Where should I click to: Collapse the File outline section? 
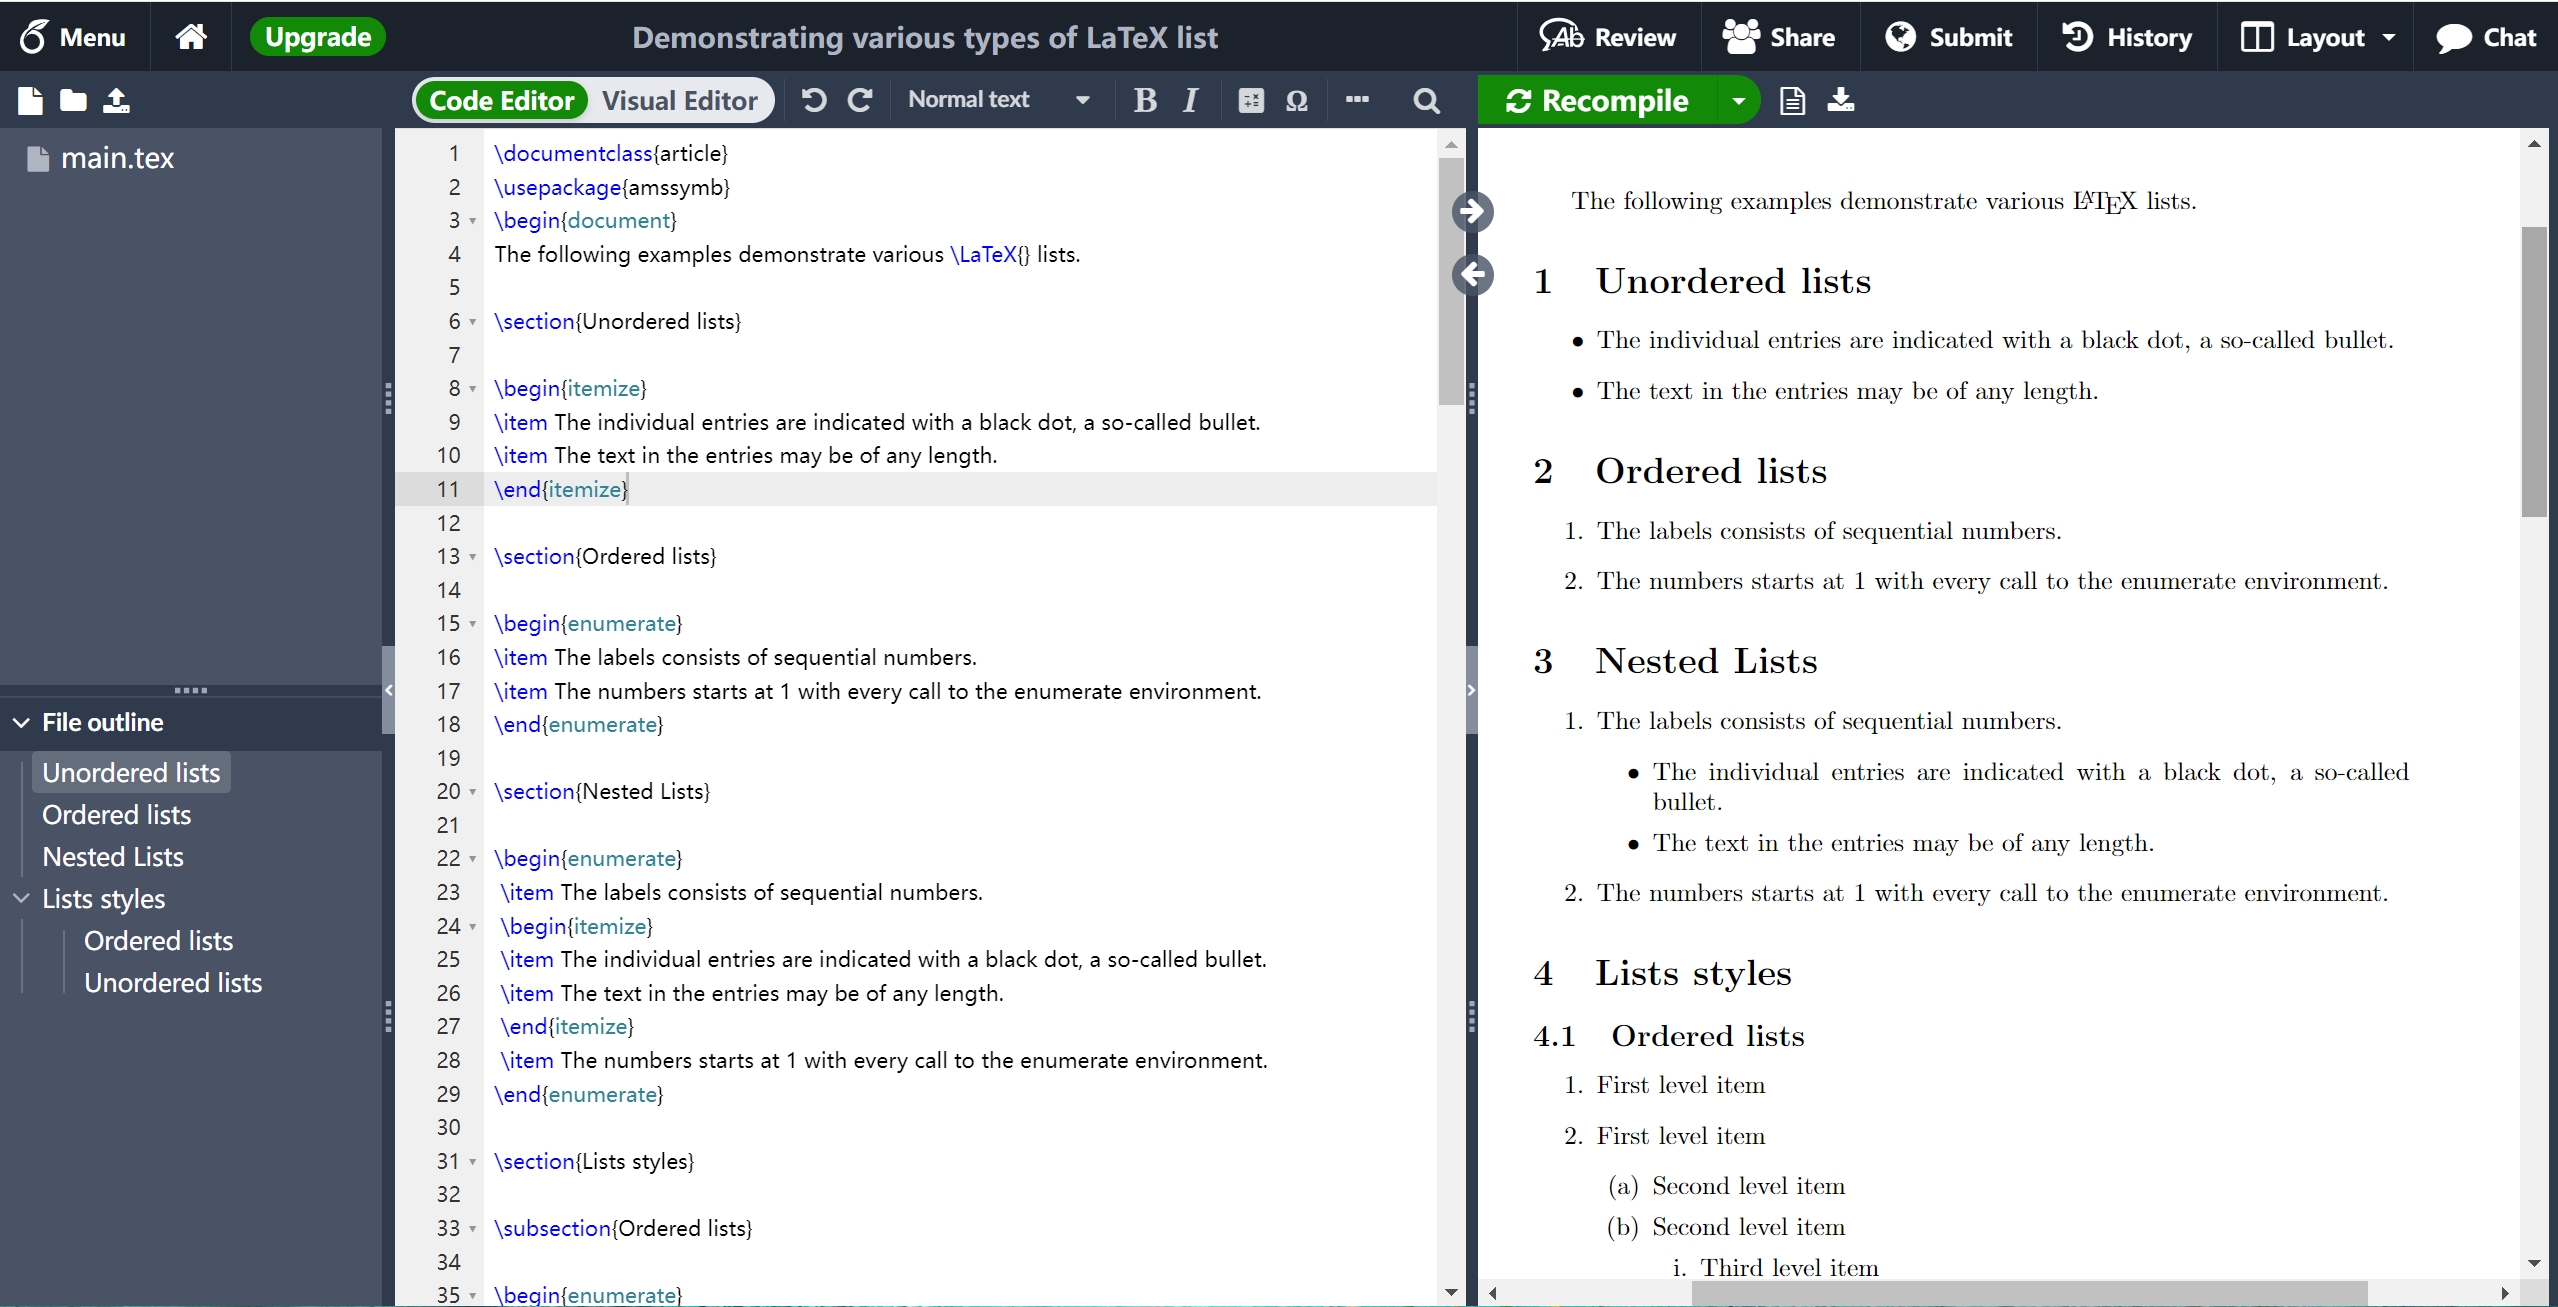(20, 720)
